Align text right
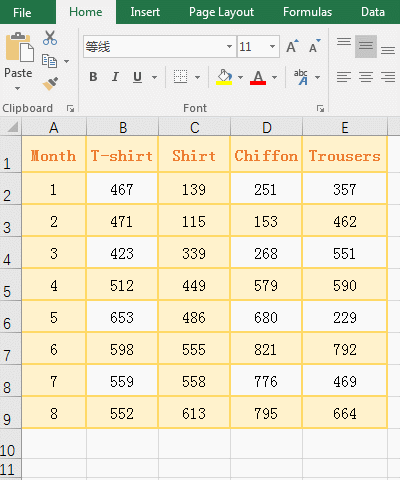 (x=388, y=77)
